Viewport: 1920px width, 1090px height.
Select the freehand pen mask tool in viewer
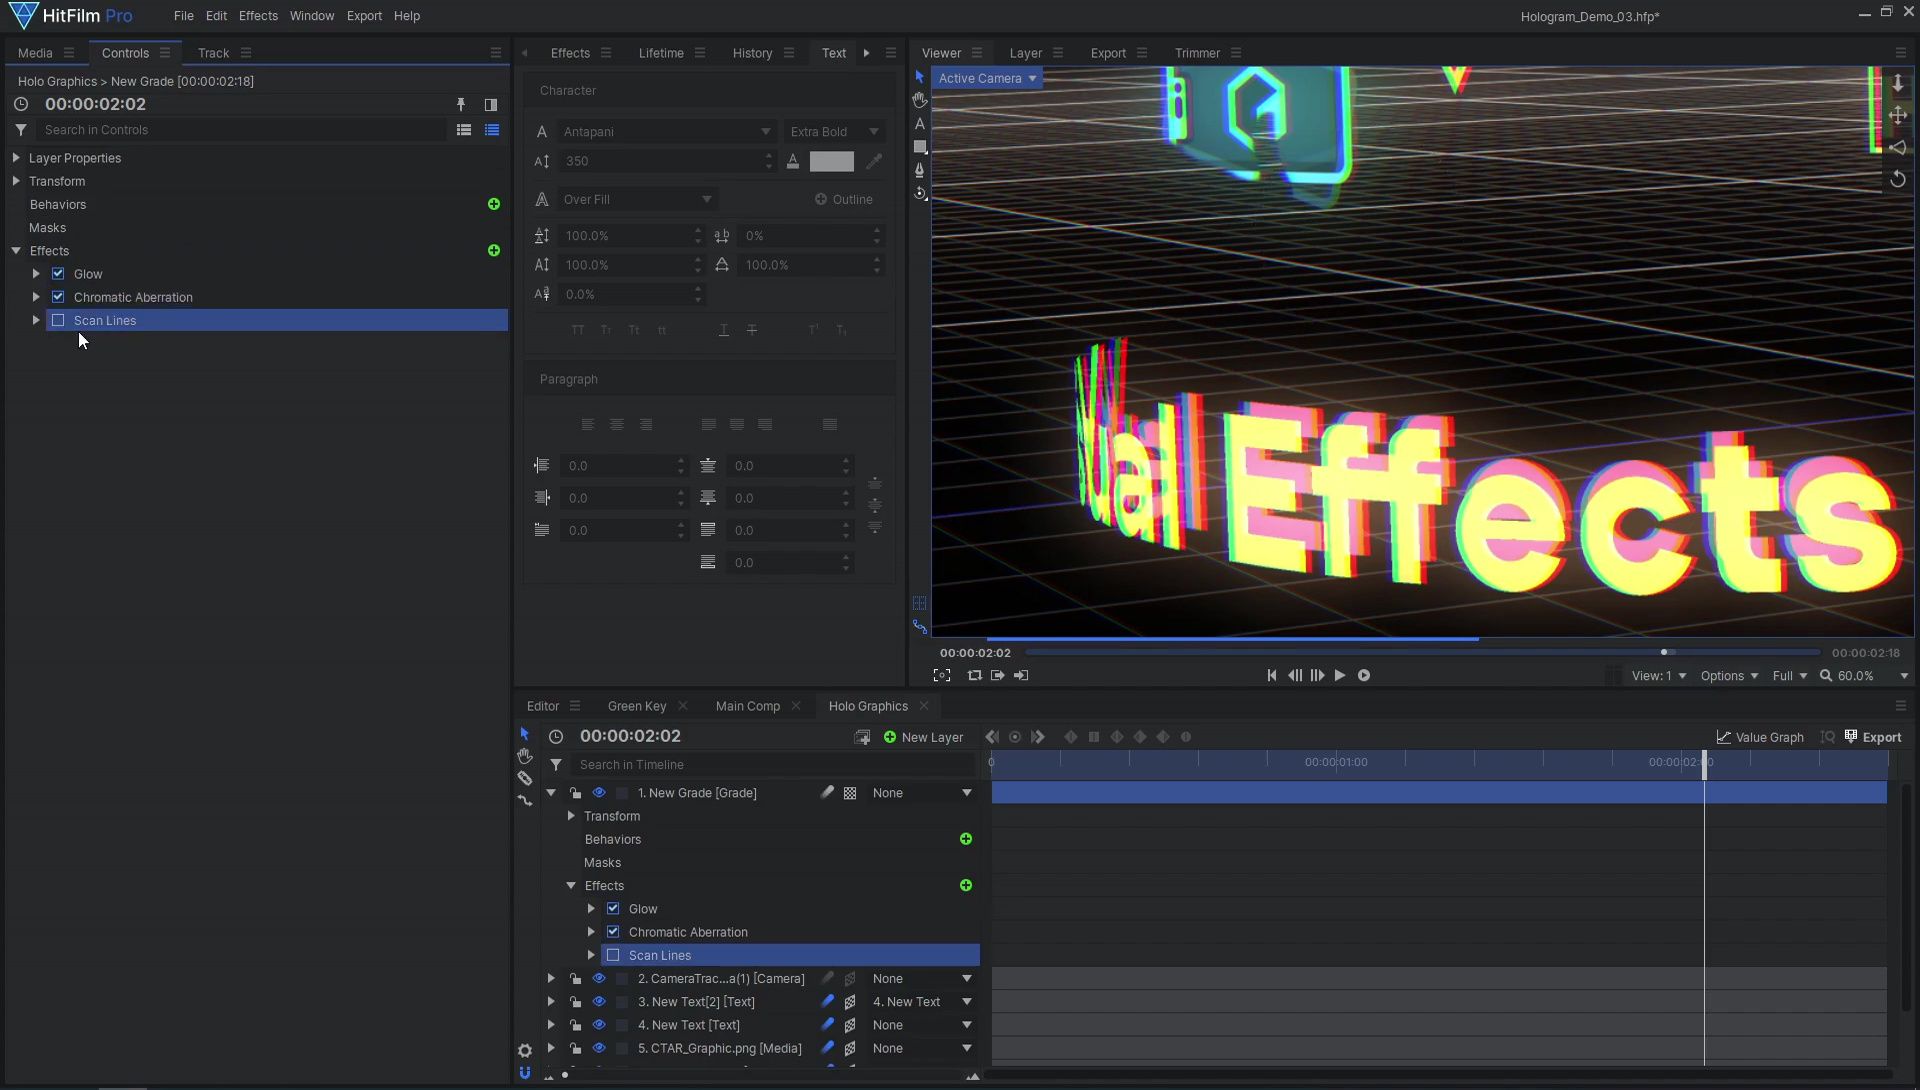point(920,170)
